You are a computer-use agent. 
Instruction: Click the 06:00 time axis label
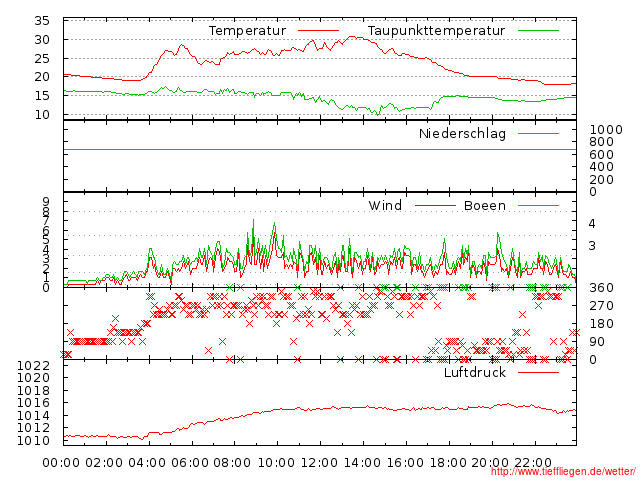click(190, 462)
